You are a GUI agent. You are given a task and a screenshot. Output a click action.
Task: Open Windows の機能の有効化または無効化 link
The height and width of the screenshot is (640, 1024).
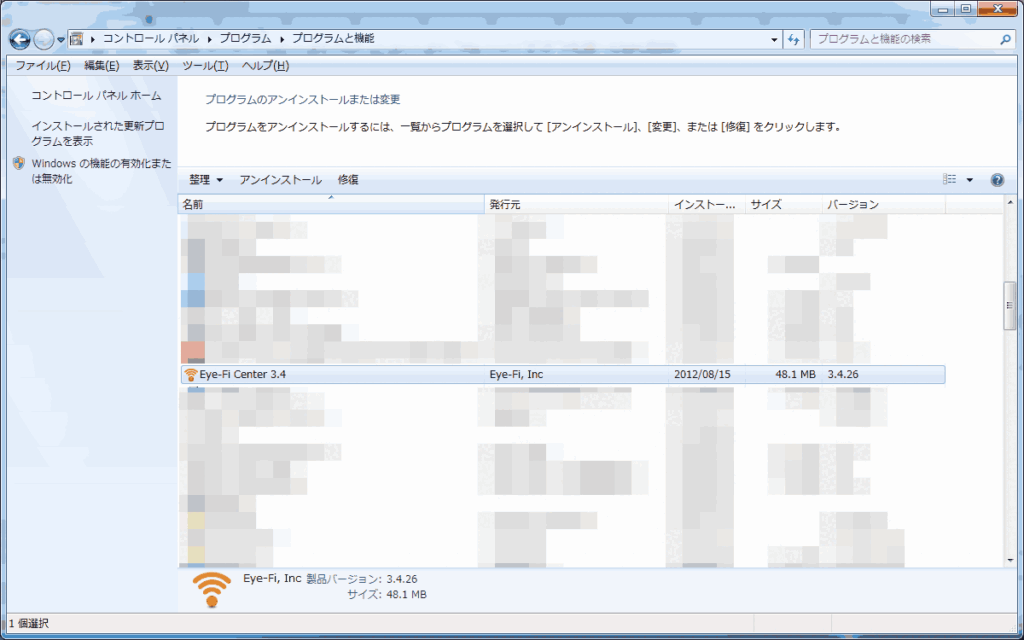[101, 171]
